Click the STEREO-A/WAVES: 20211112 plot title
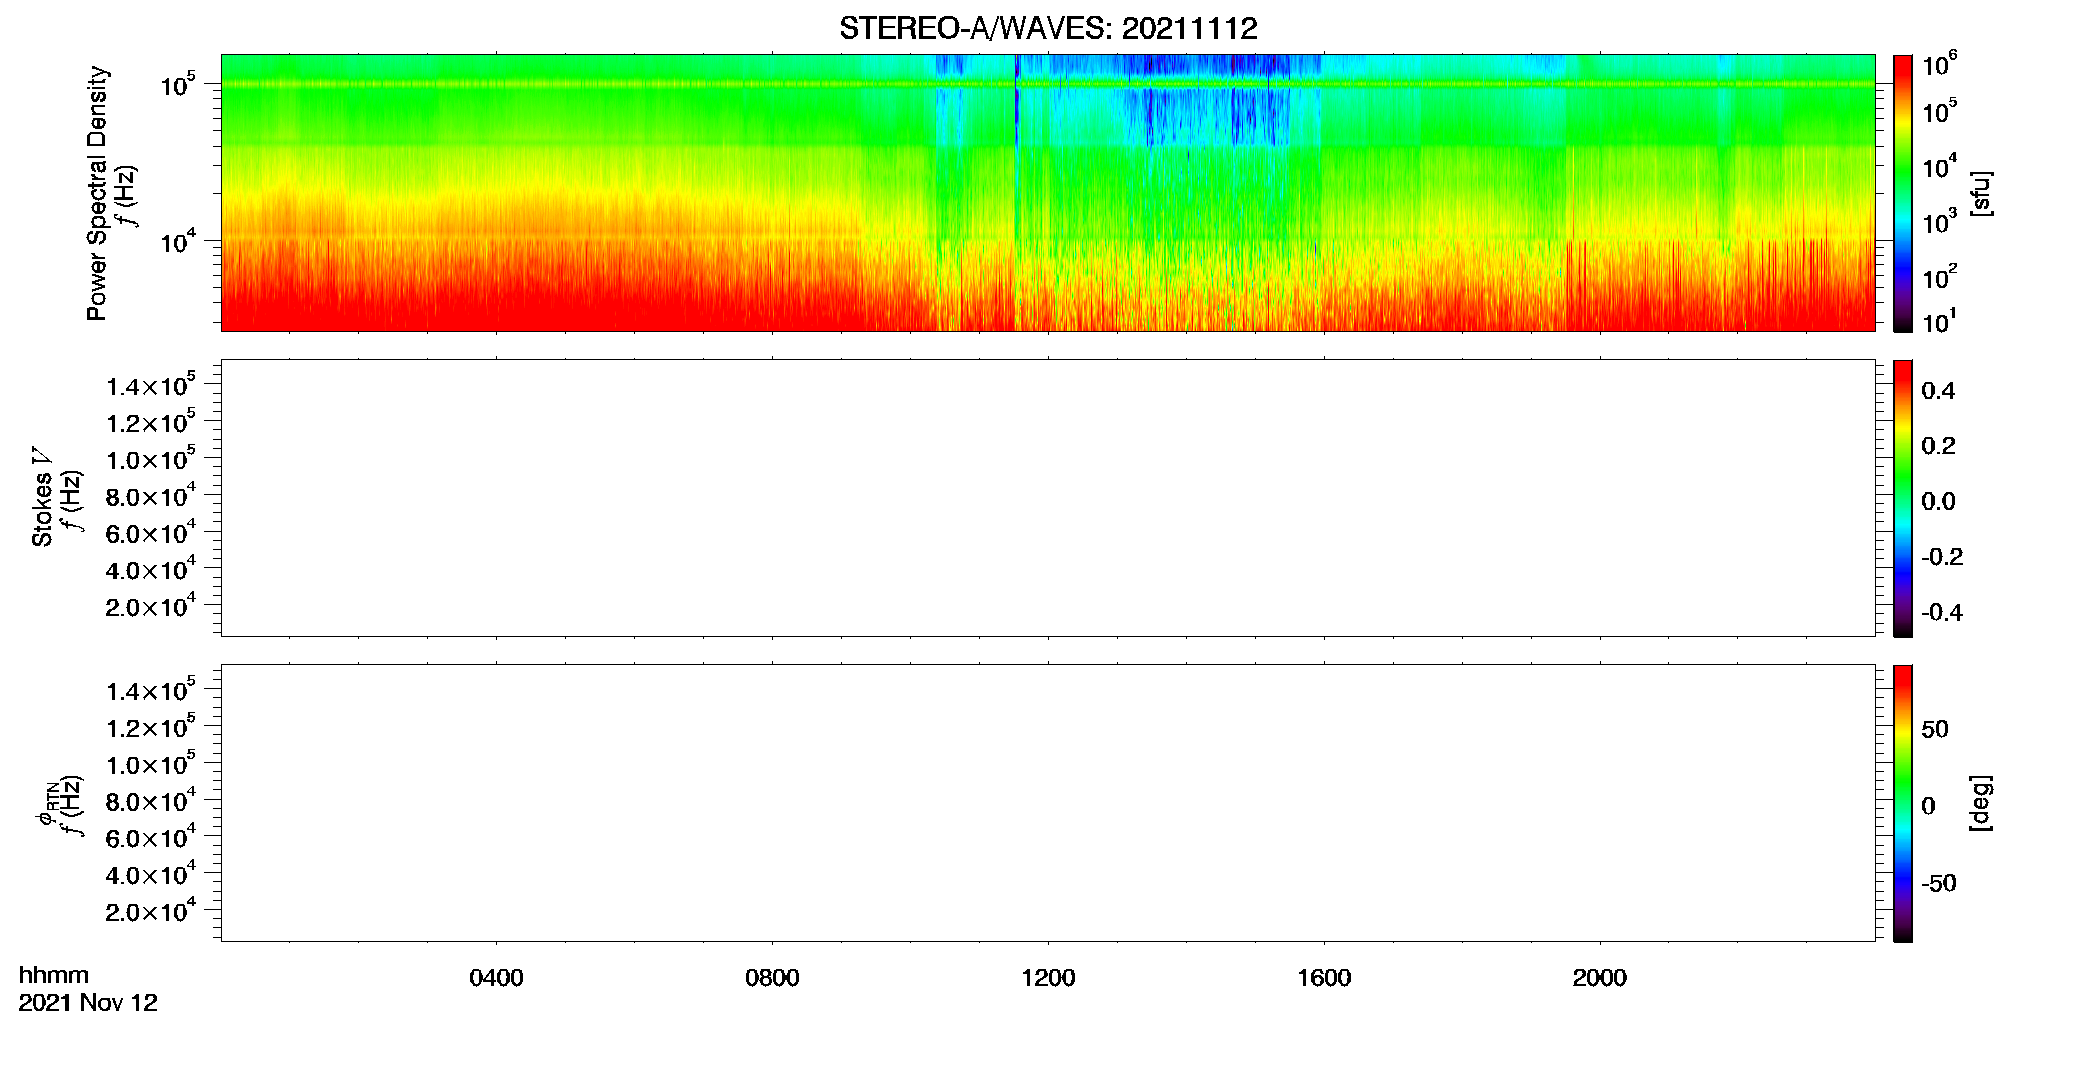Screen dimensions: 2096x1080 tap(1048, 29)
